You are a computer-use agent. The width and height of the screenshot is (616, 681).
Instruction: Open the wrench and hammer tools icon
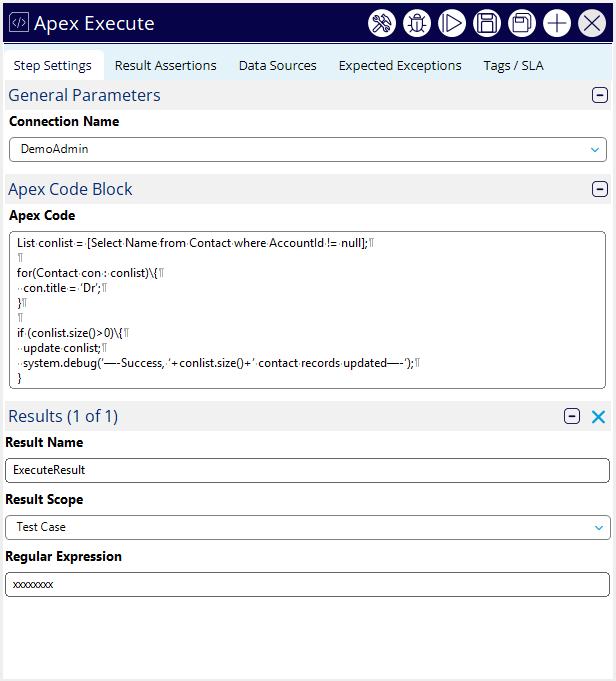coord(382,24)
